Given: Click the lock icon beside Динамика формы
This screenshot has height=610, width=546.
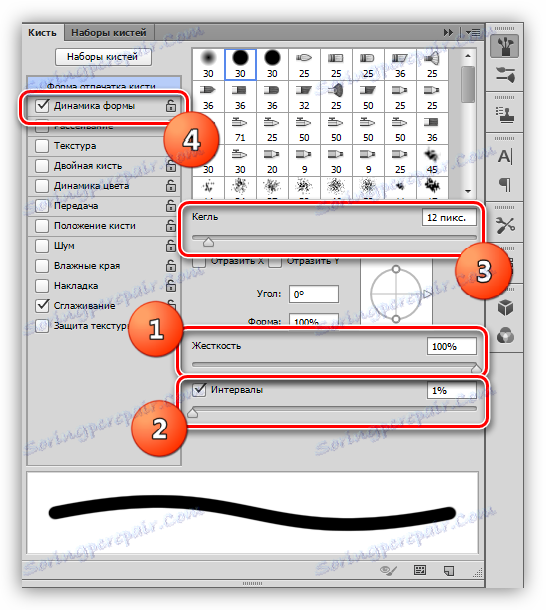Looking at the screenshot, I should tap(170, 106).
